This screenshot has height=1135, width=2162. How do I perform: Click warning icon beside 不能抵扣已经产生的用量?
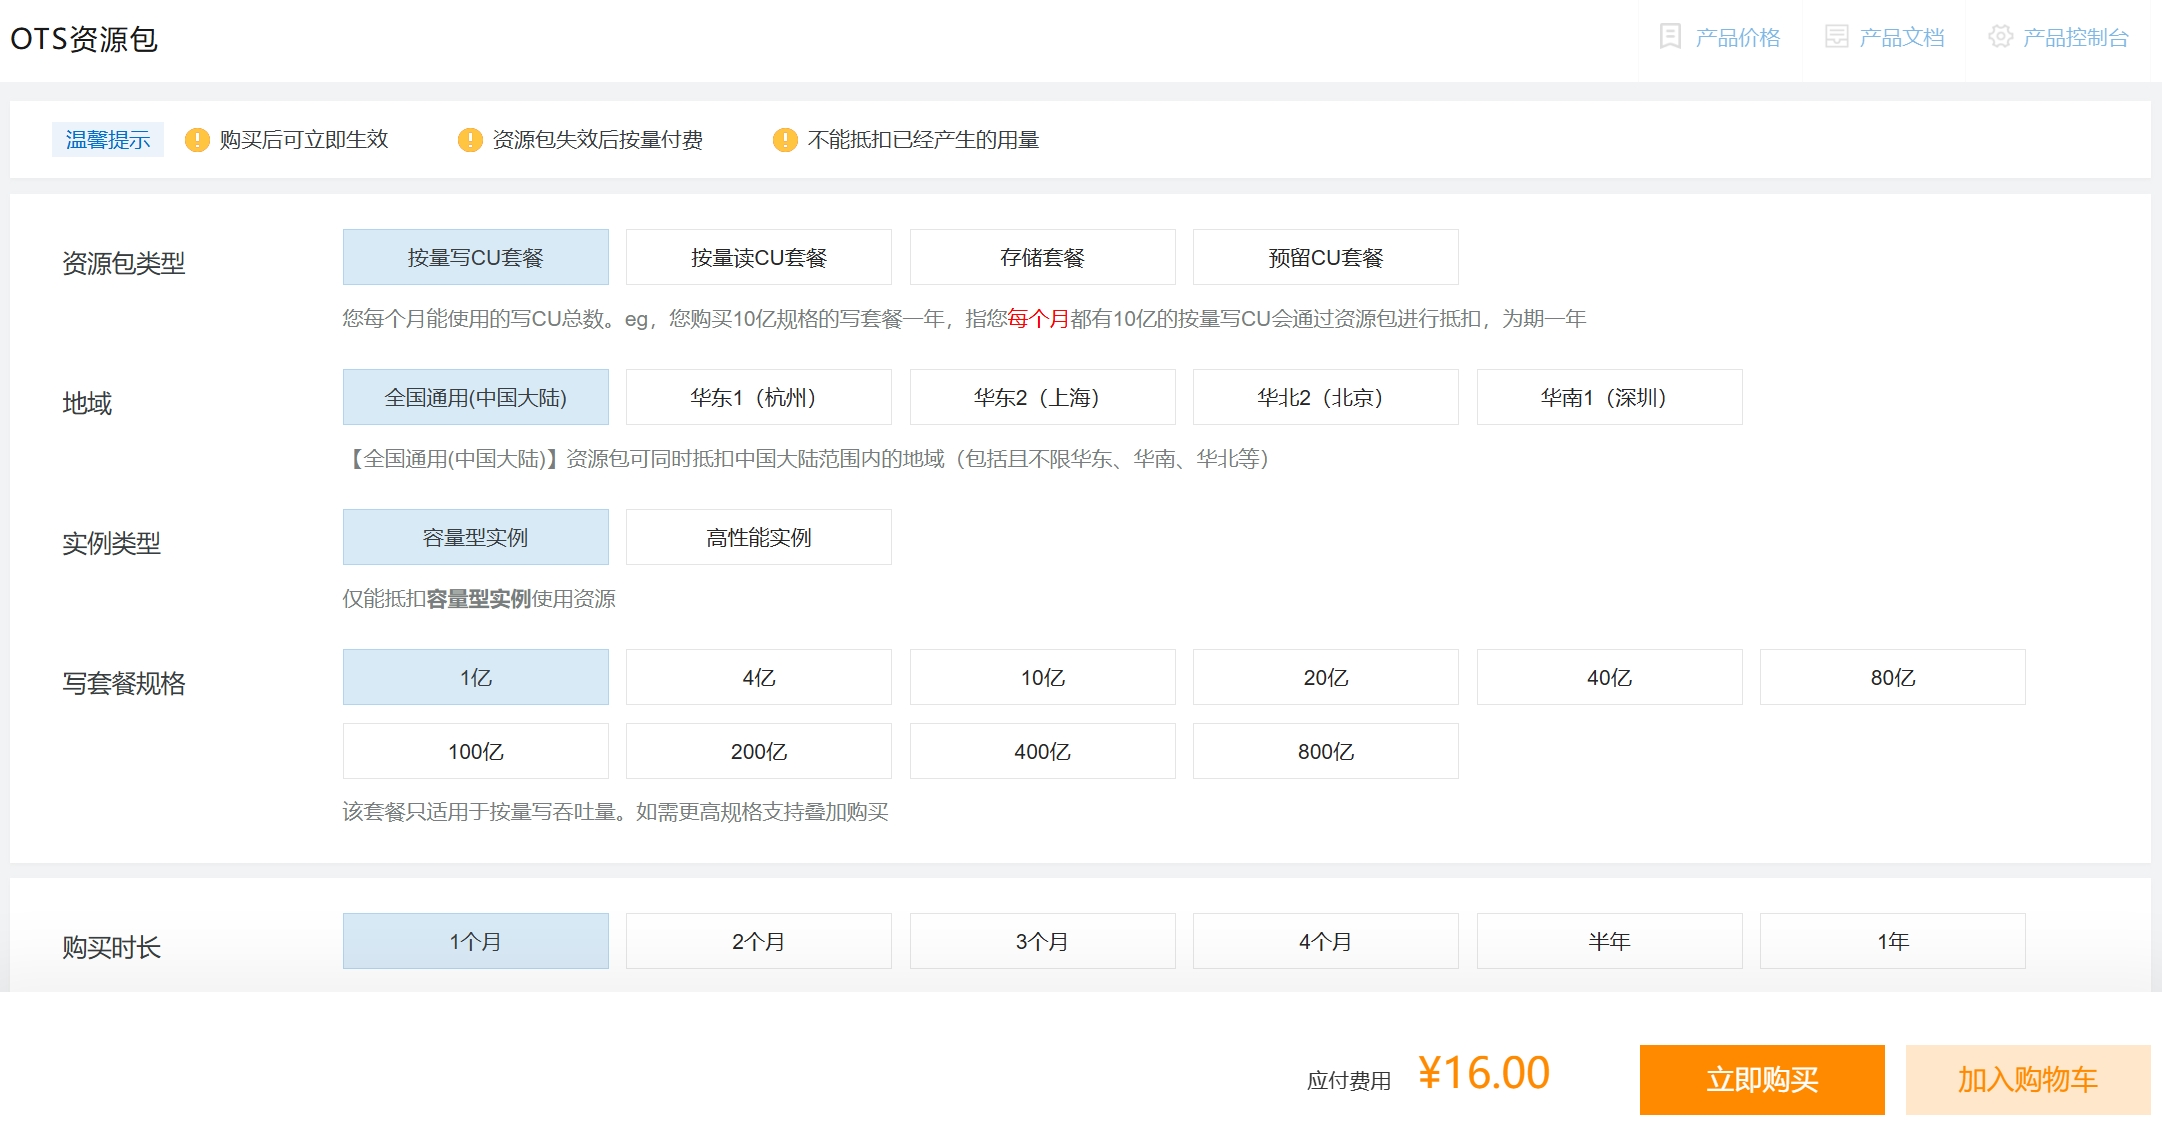[785, 140]
